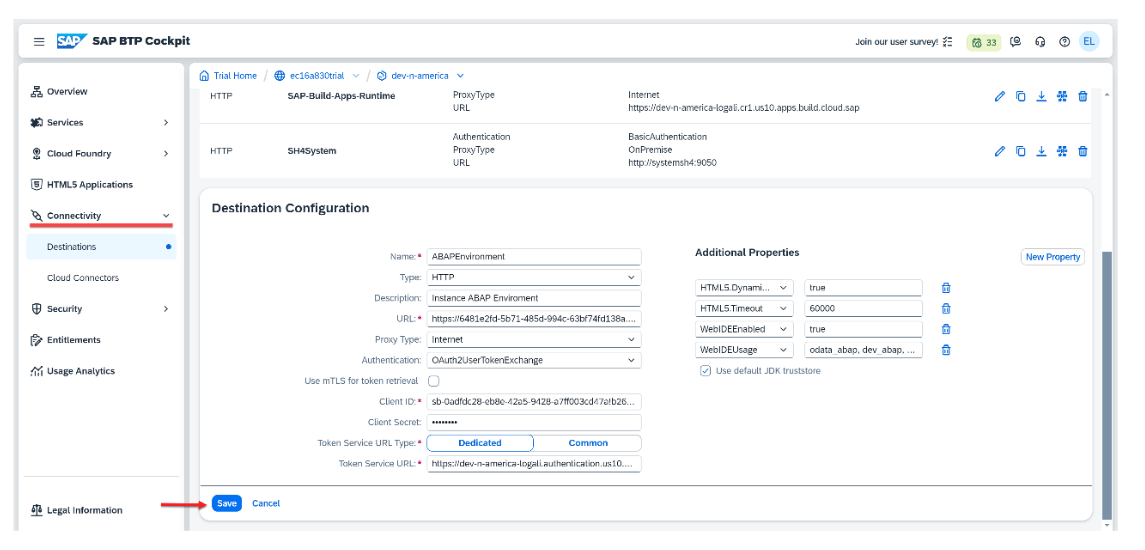
Task: Delete the SH4System destination
Action: click(x=1083, y=151)
